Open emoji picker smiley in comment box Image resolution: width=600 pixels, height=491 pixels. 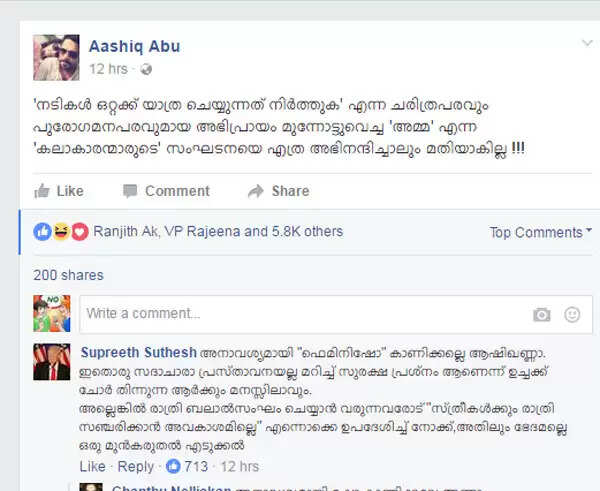point(572,315)
